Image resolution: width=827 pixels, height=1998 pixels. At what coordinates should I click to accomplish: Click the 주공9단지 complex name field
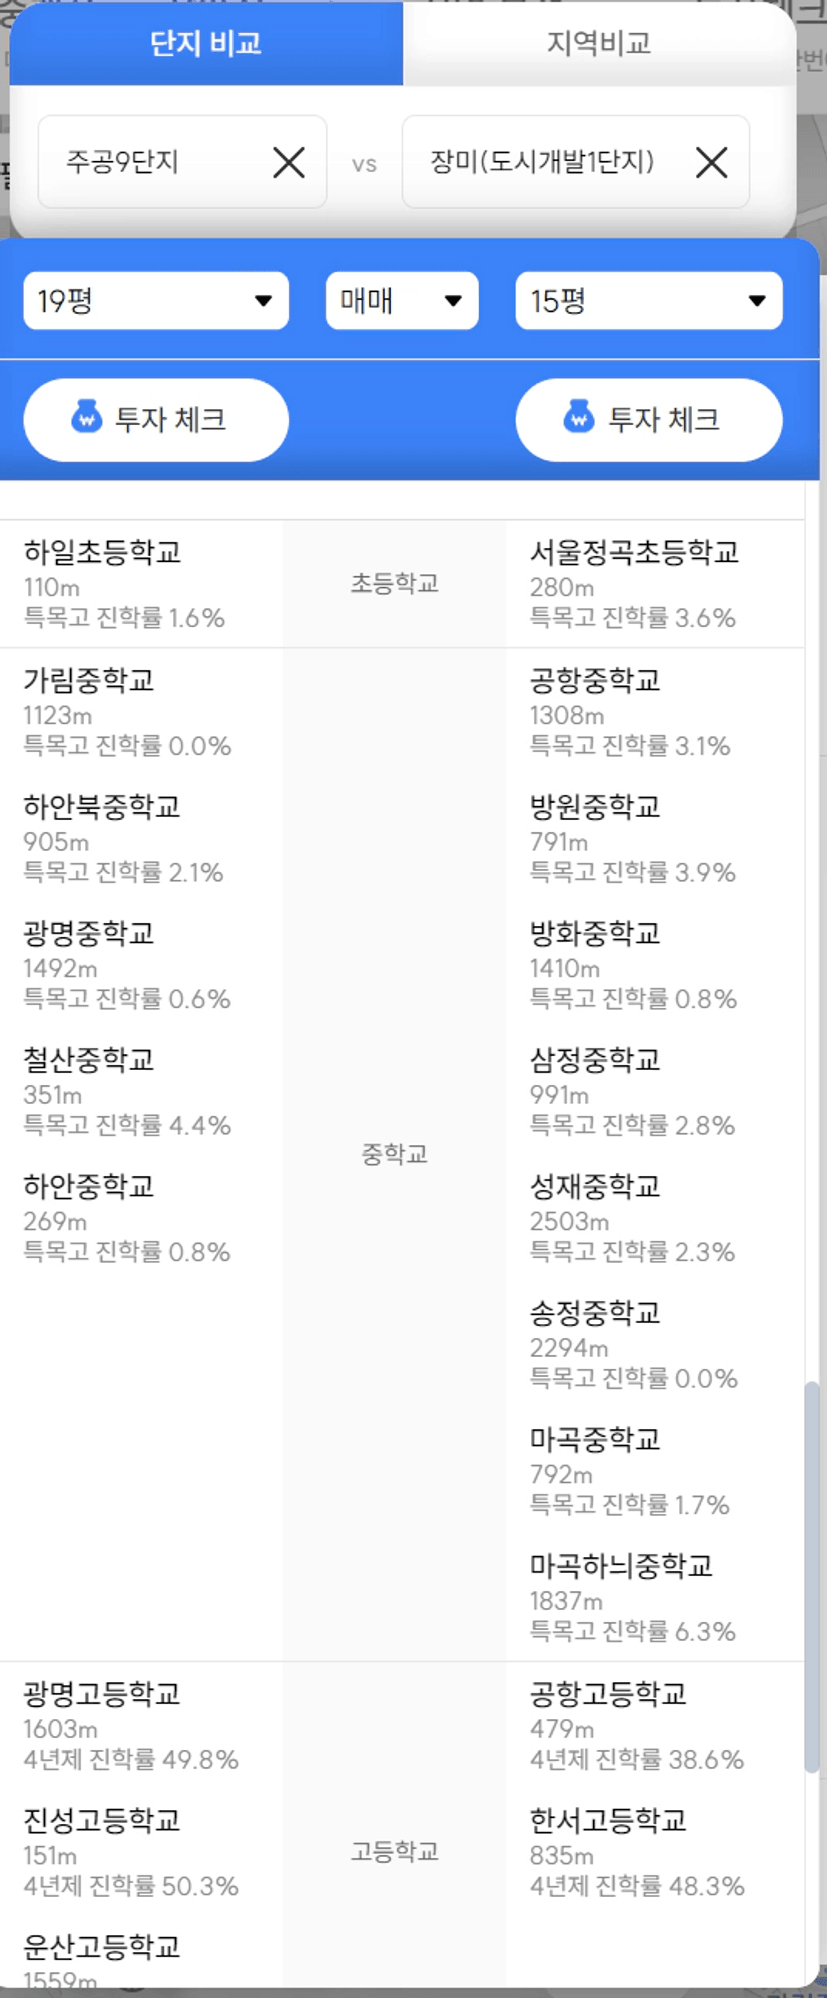[182, 162]
